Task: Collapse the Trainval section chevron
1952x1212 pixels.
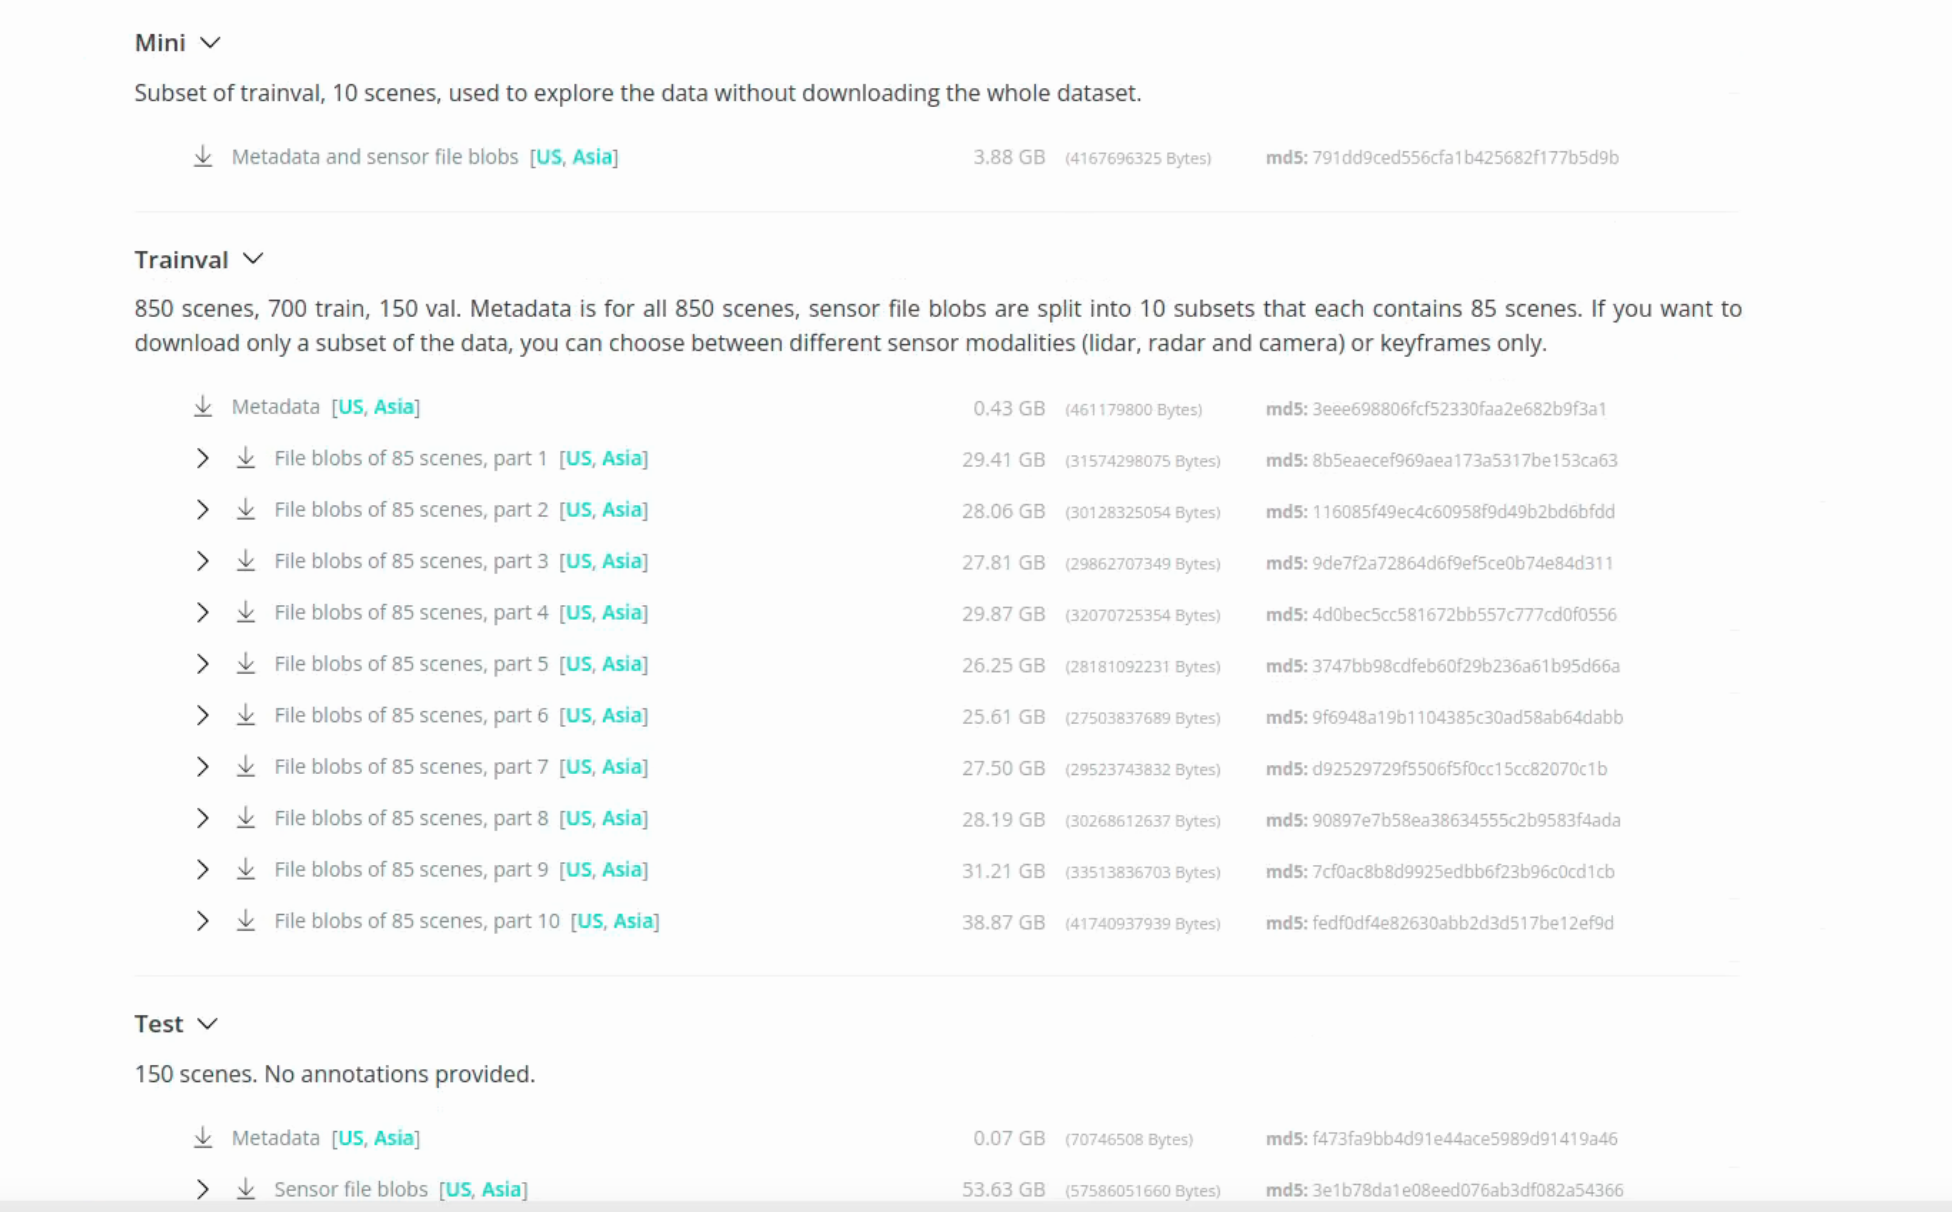Action: [253, 259]
